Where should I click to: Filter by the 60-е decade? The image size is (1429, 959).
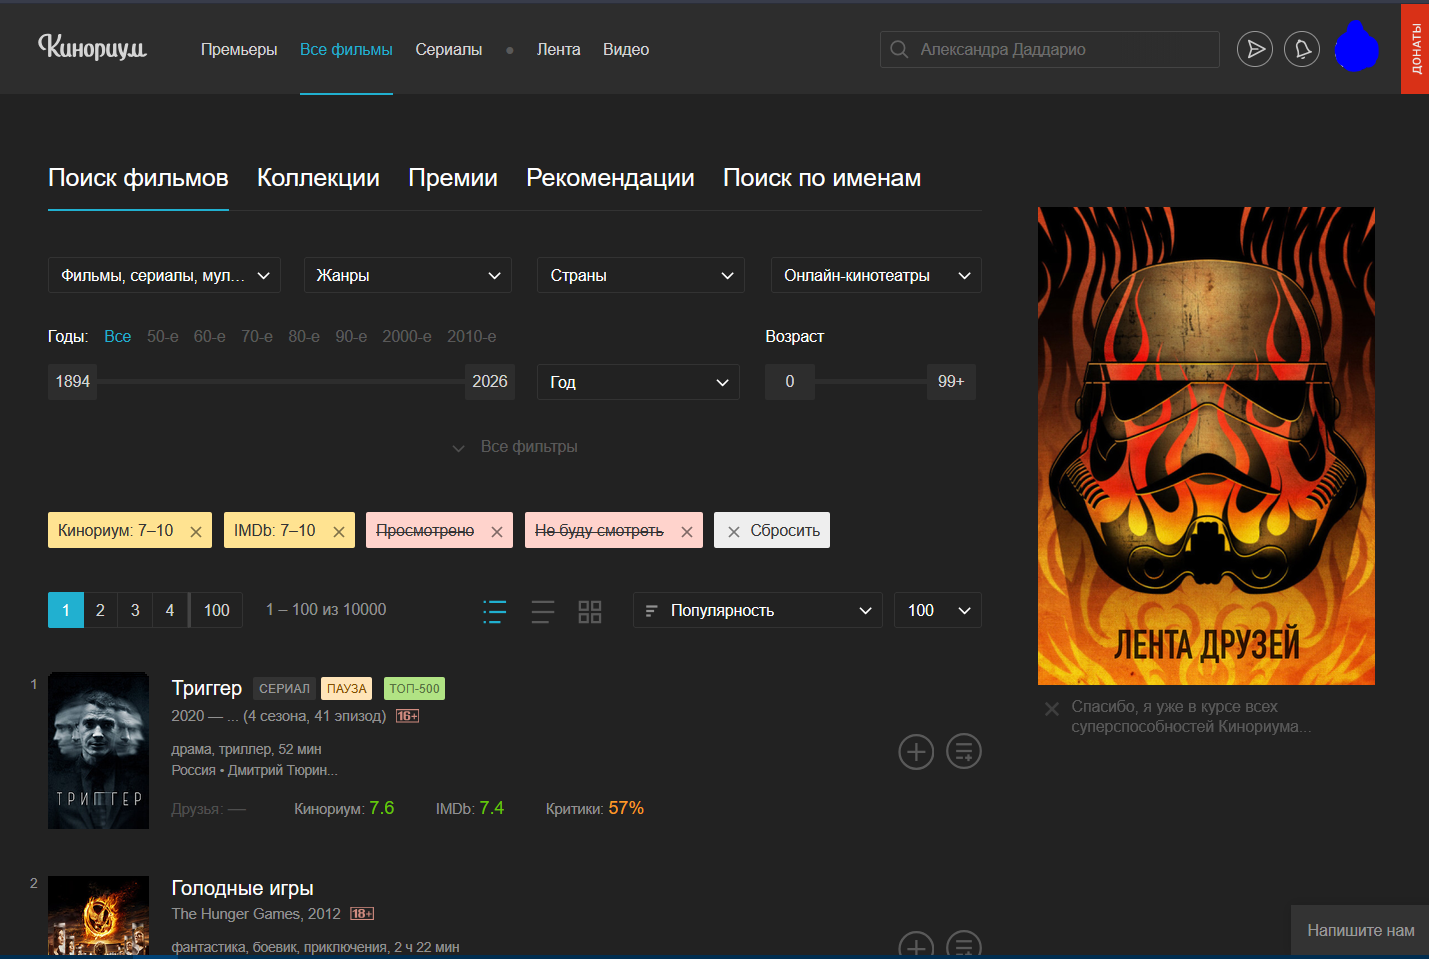click(x=210, y=336)
